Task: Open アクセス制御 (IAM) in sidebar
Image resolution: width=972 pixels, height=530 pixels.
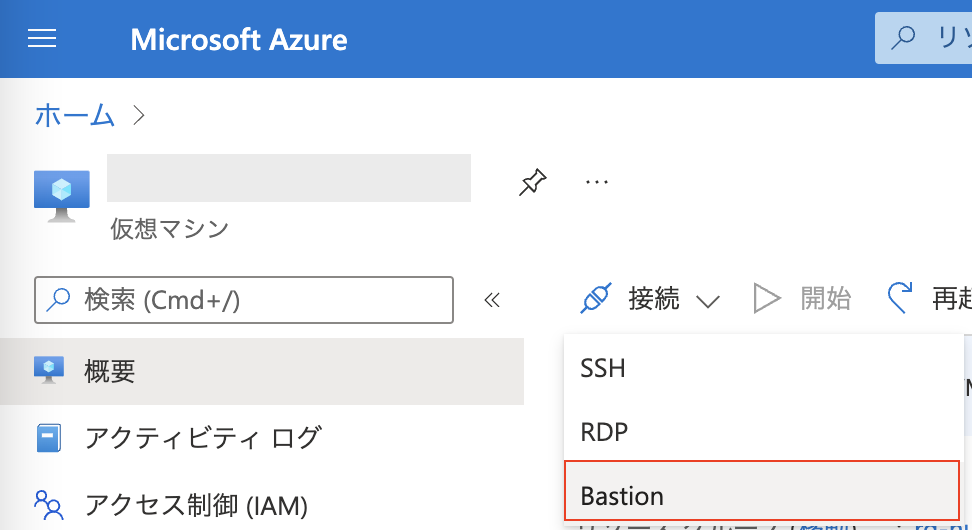Action: point(262,505)
